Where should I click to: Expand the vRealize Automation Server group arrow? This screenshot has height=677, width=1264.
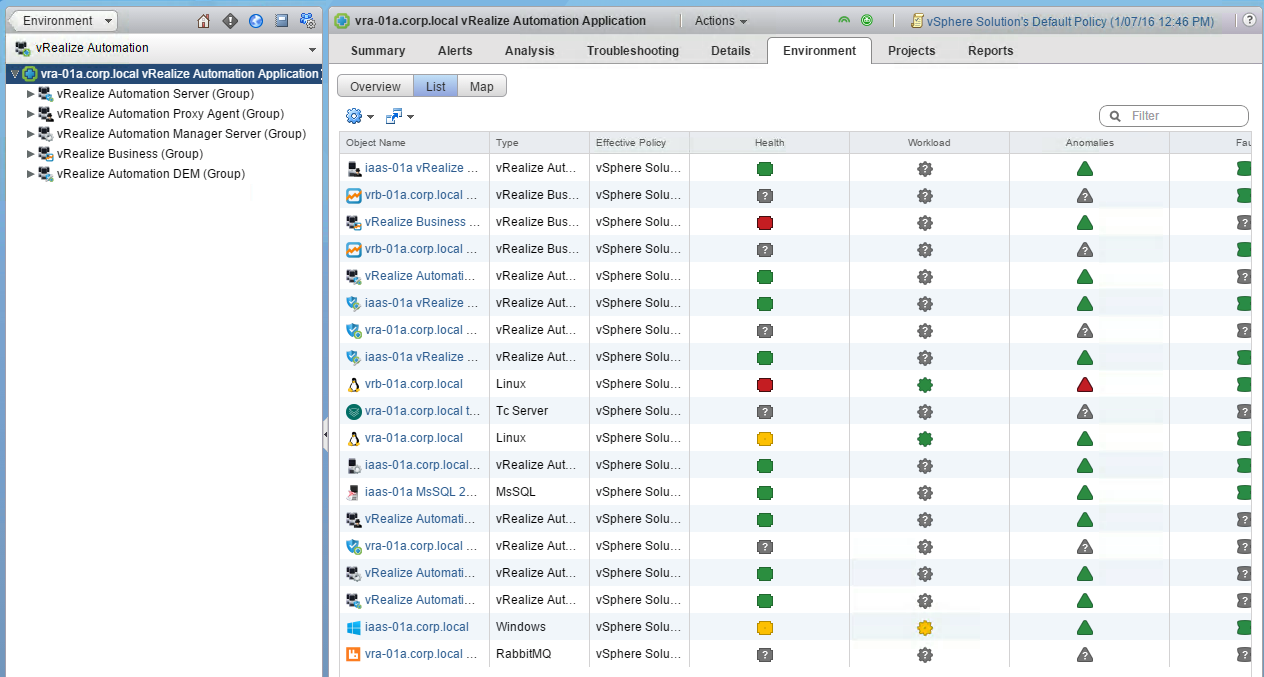click(x=31, y=94)
